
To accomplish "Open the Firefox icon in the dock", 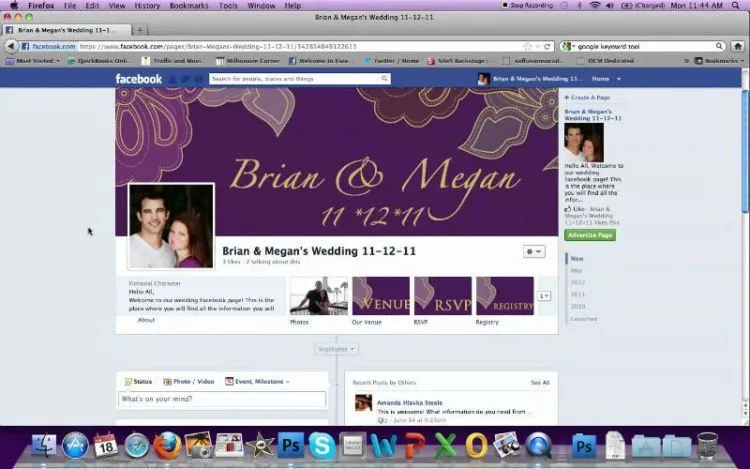I will (167, 446).
